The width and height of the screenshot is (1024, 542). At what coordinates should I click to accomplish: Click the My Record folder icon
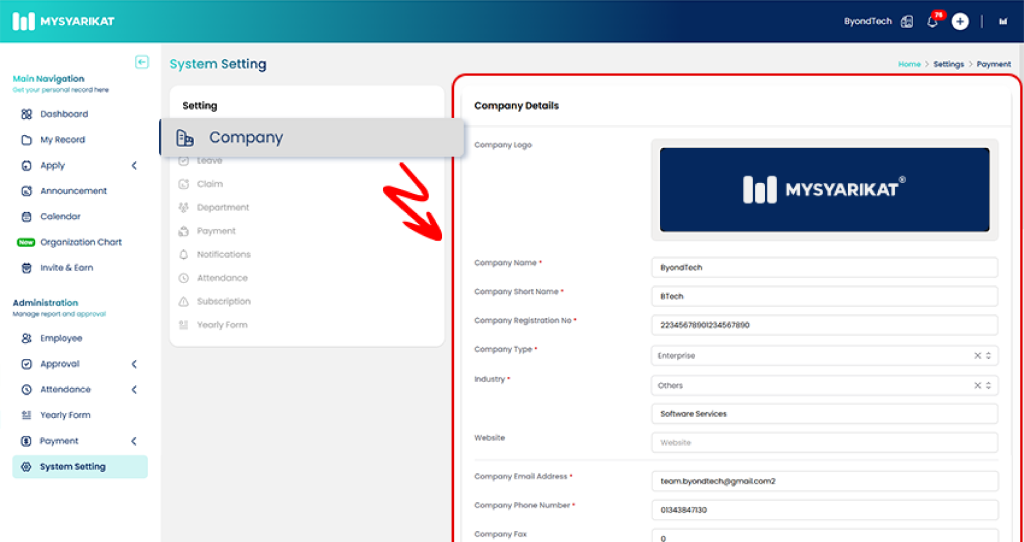tap(26, 140)
